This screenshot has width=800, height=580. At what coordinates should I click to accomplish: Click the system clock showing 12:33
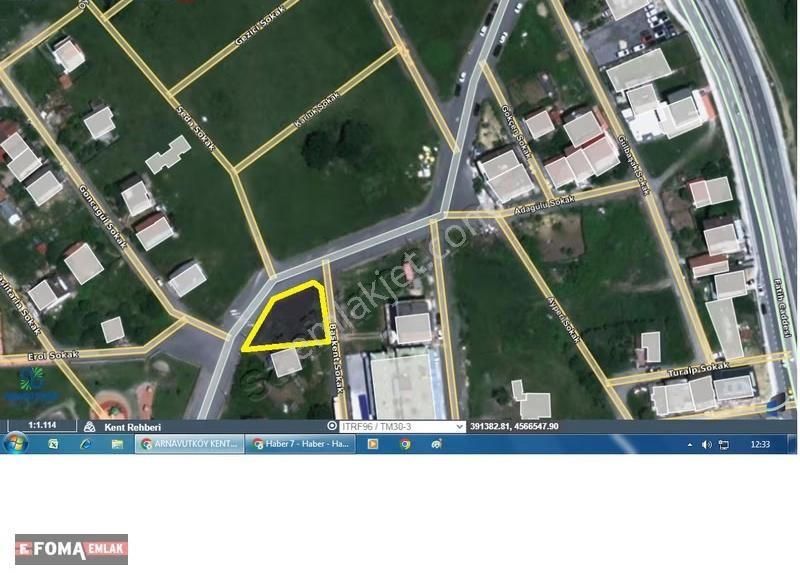point(761,444)
